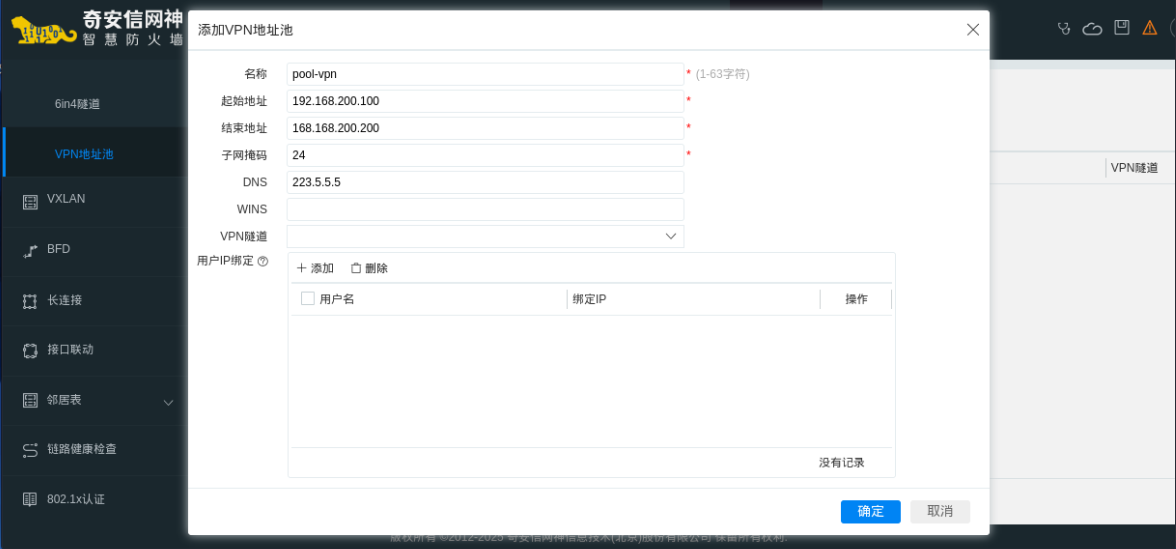Click the 添加 plus icon in binding toolbar
The width and height of the screenshot is (1176, 549).
(301, 268)
